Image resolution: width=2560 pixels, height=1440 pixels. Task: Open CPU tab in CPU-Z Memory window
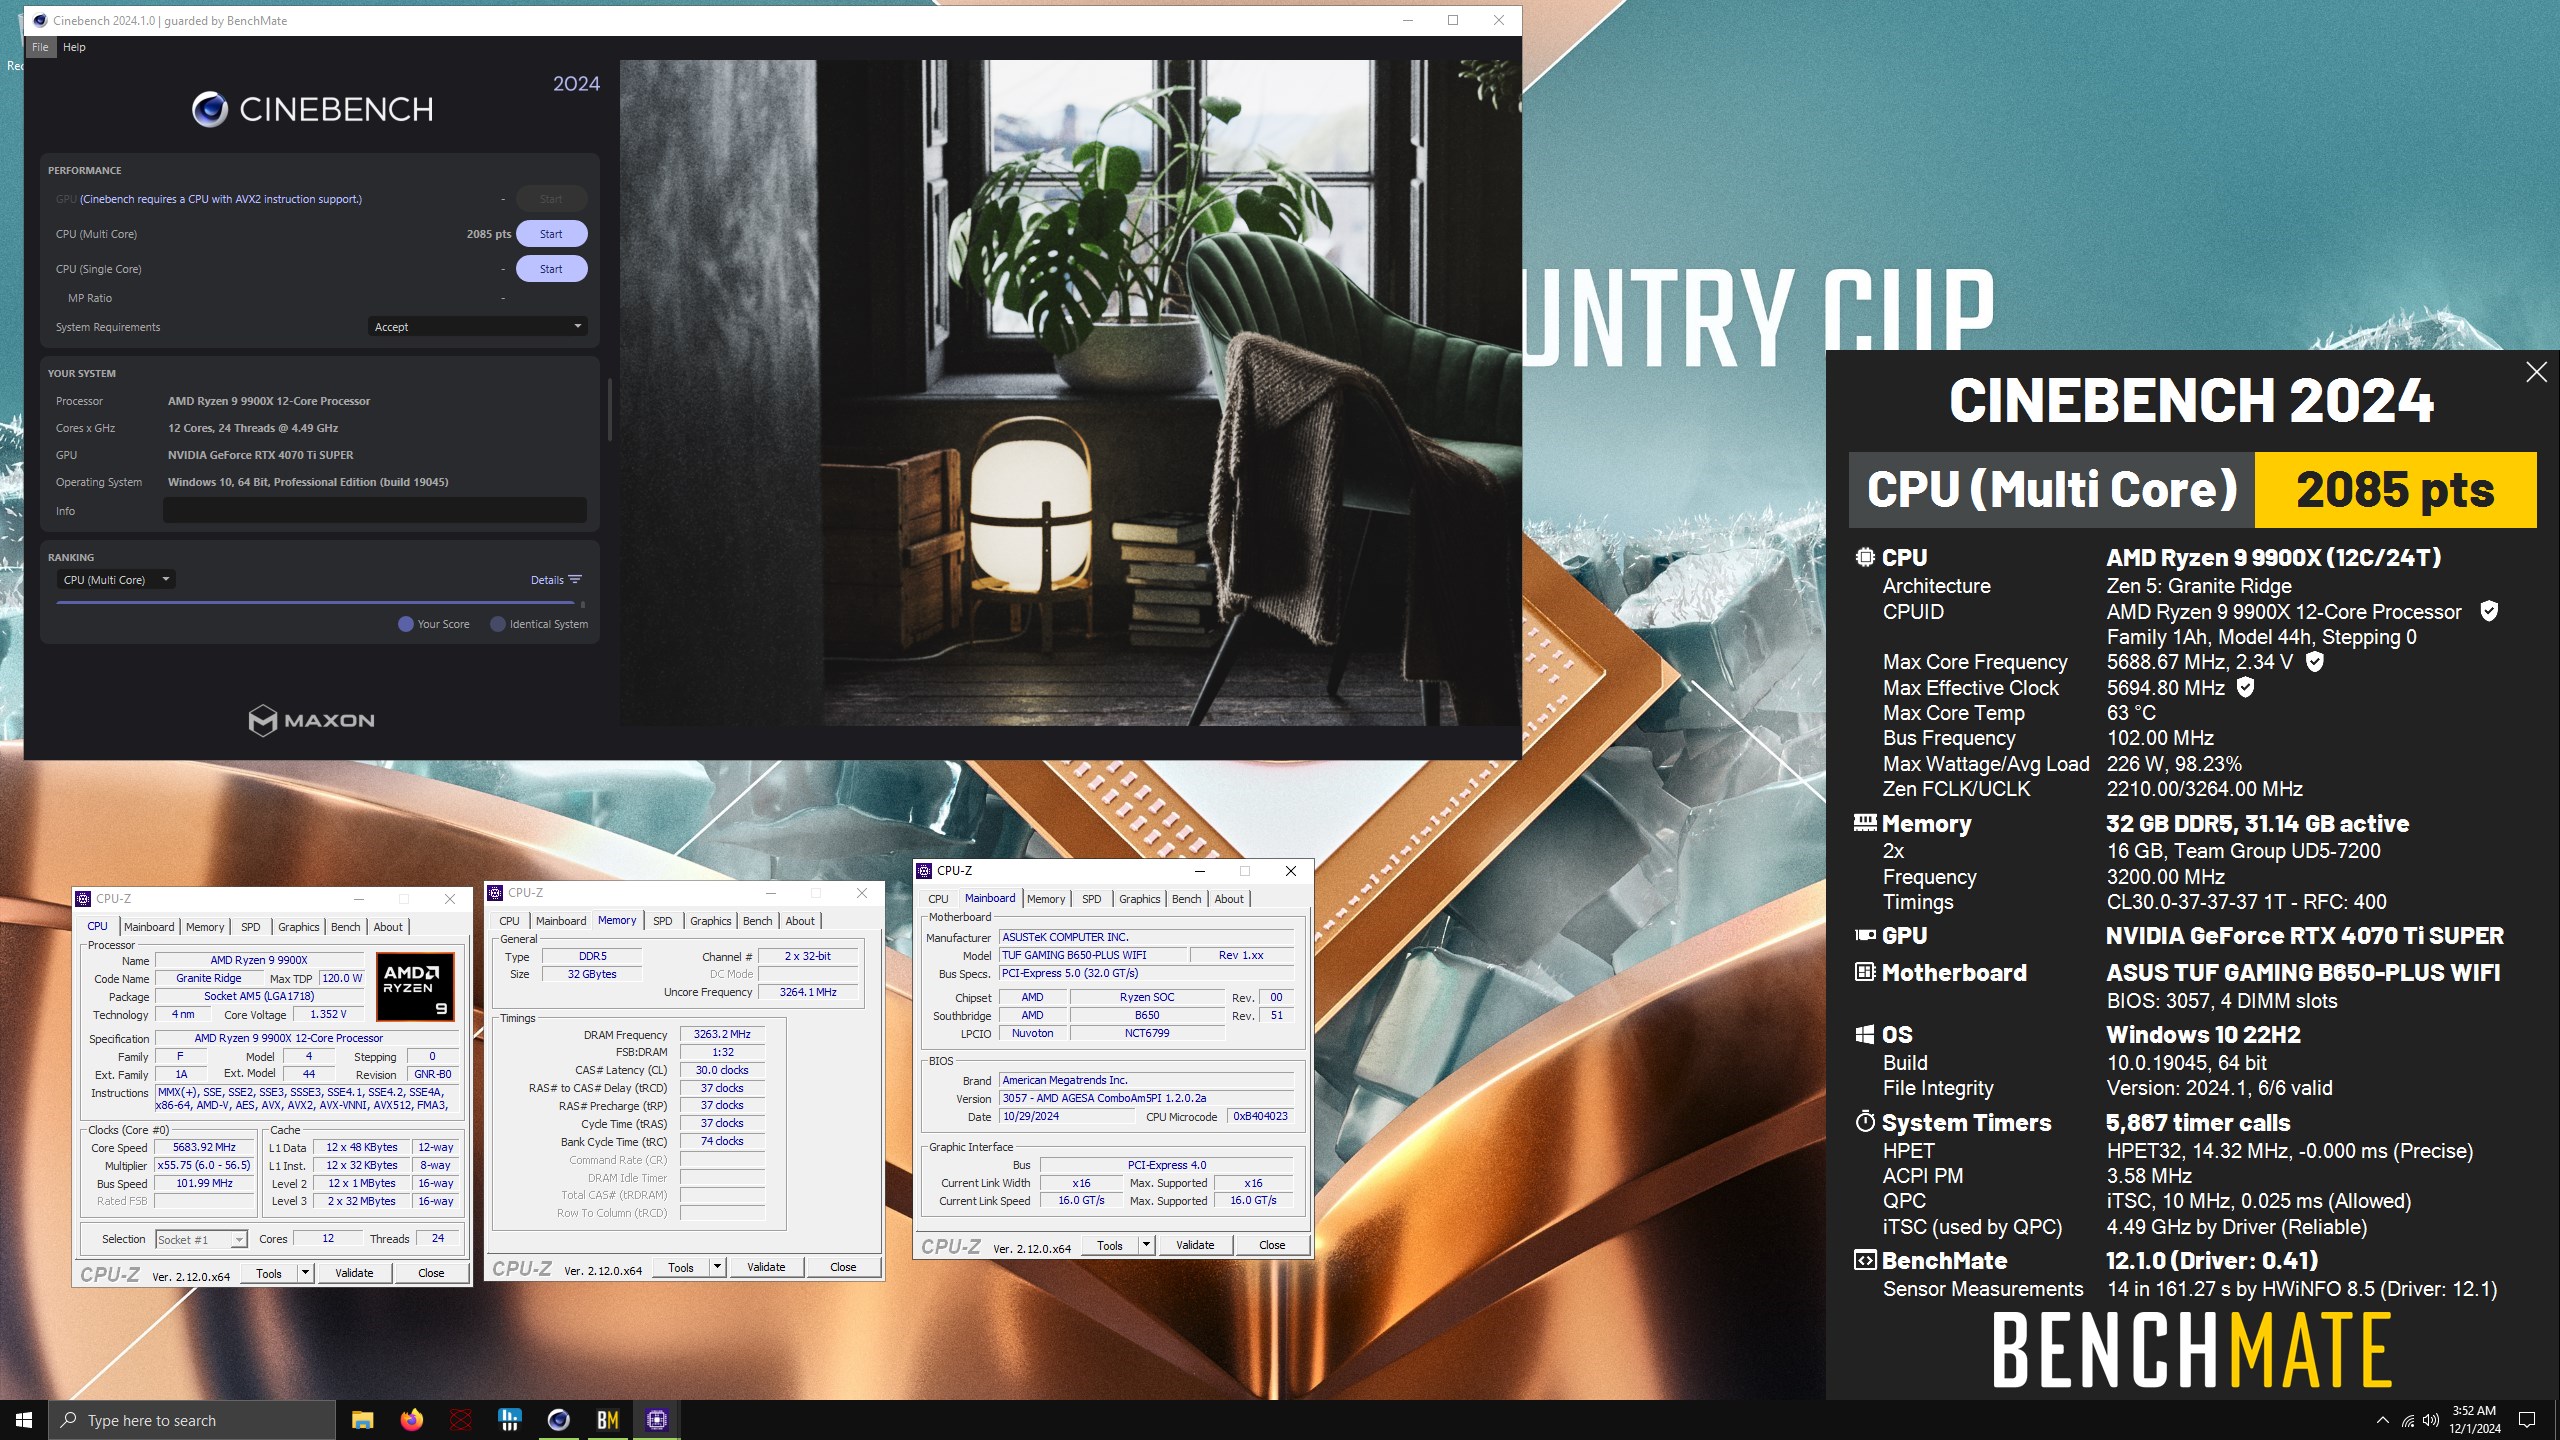coord(509,921)
